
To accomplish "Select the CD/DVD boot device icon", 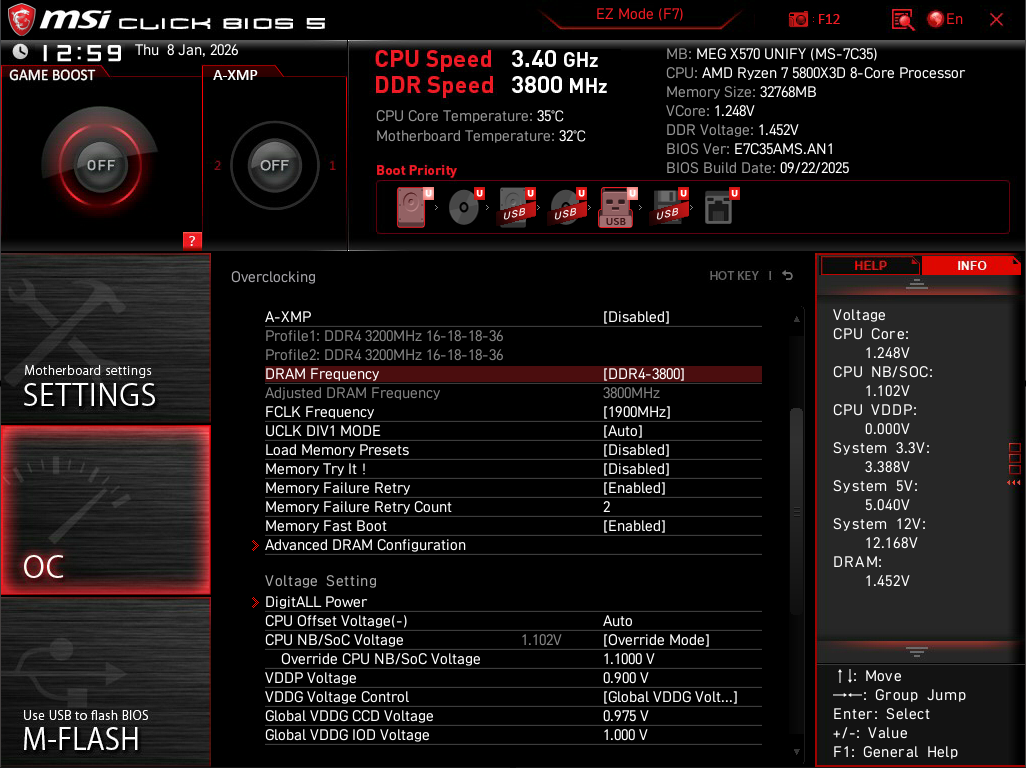I will pos(466,207).
